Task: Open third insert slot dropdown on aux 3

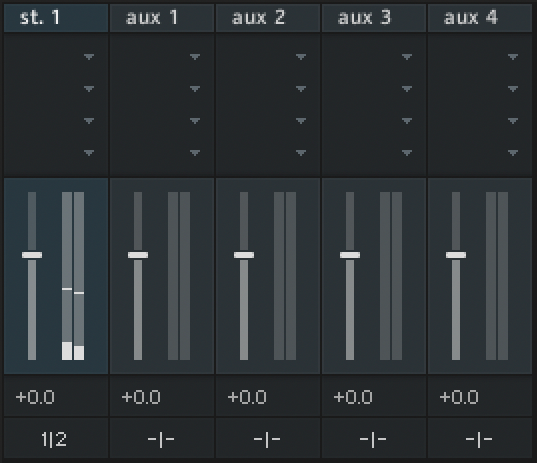Action: point(407,121)
